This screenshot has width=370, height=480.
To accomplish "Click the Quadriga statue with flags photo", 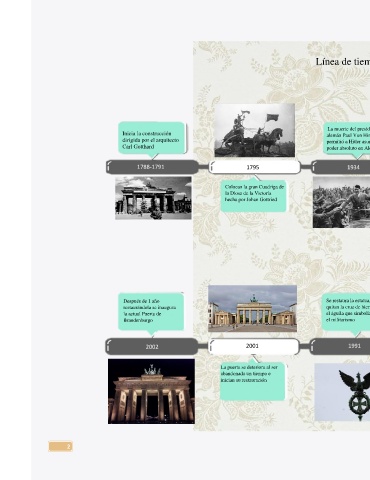I will (255, 130).
